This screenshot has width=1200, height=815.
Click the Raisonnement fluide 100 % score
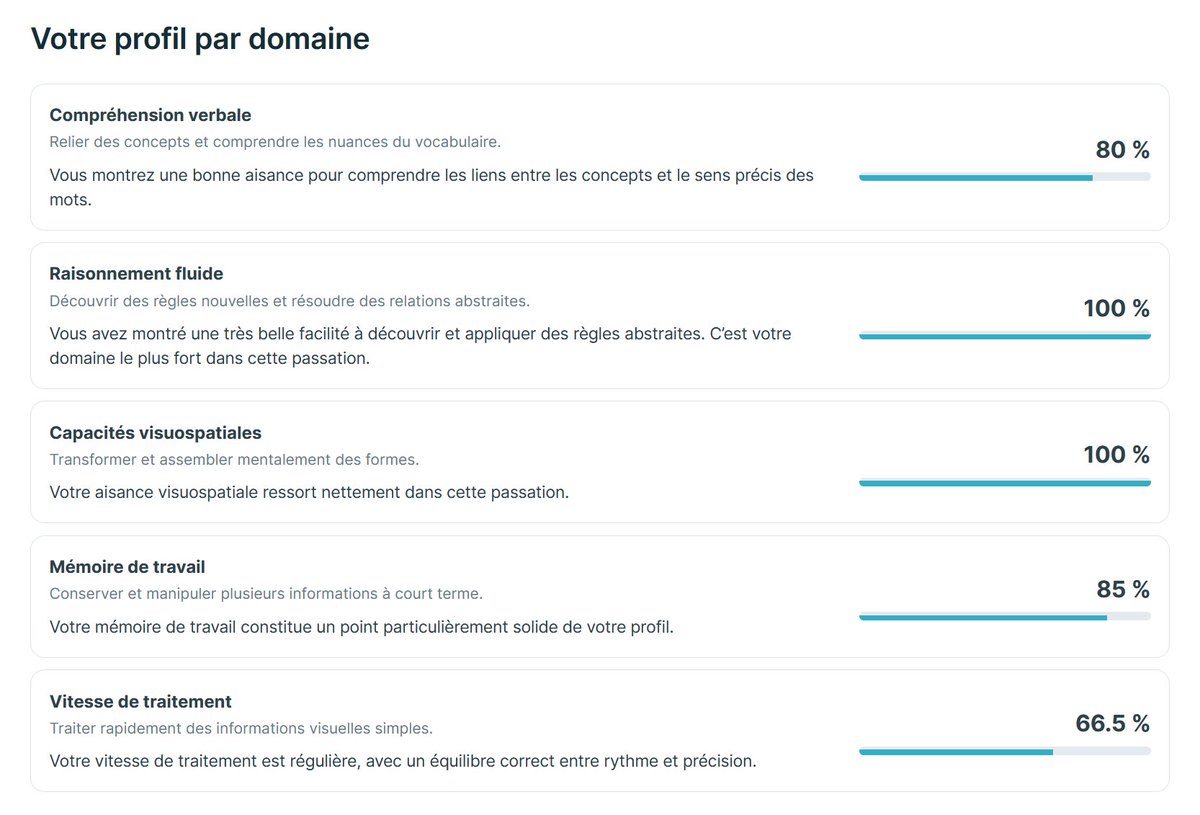pos(1117,308)
